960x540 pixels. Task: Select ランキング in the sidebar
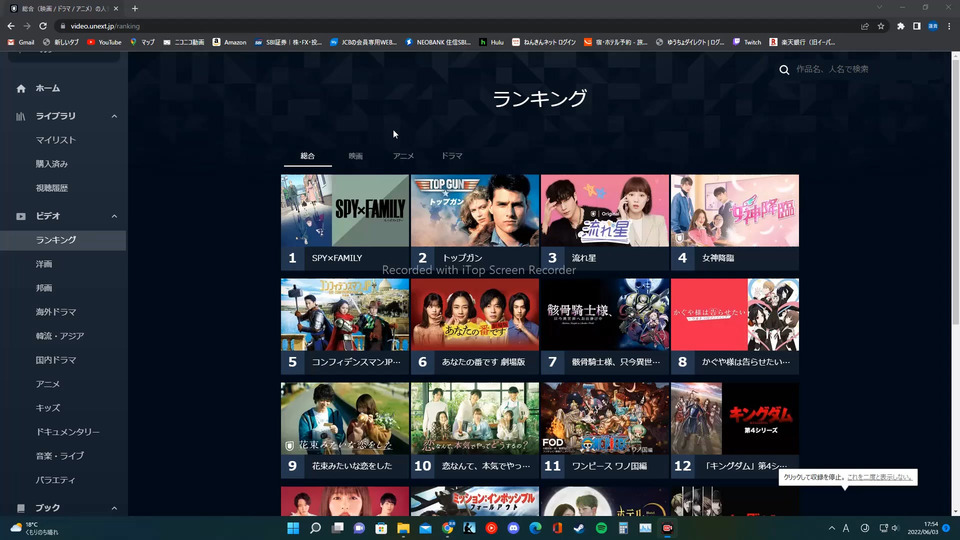tap(63, 240)
